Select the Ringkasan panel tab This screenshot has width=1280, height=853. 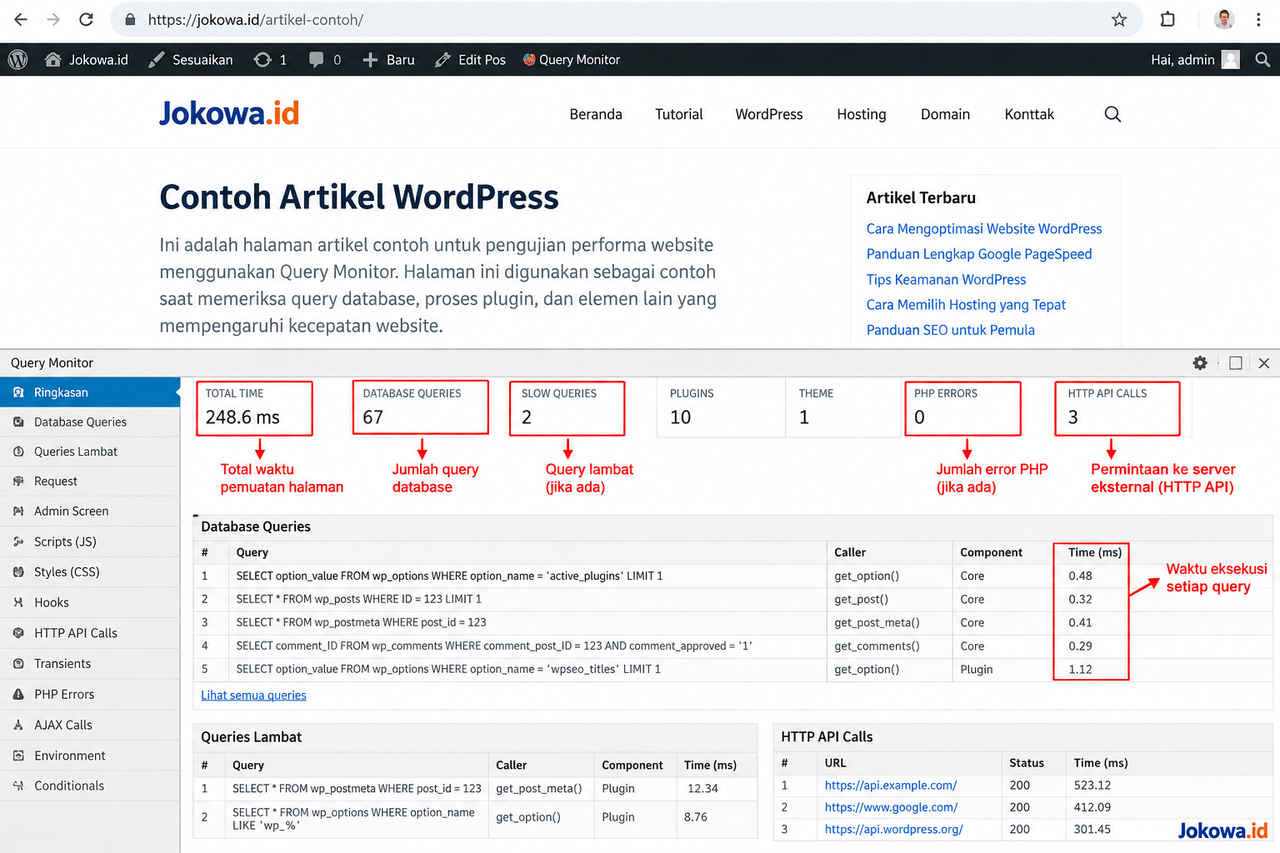[x=90, y=392]
